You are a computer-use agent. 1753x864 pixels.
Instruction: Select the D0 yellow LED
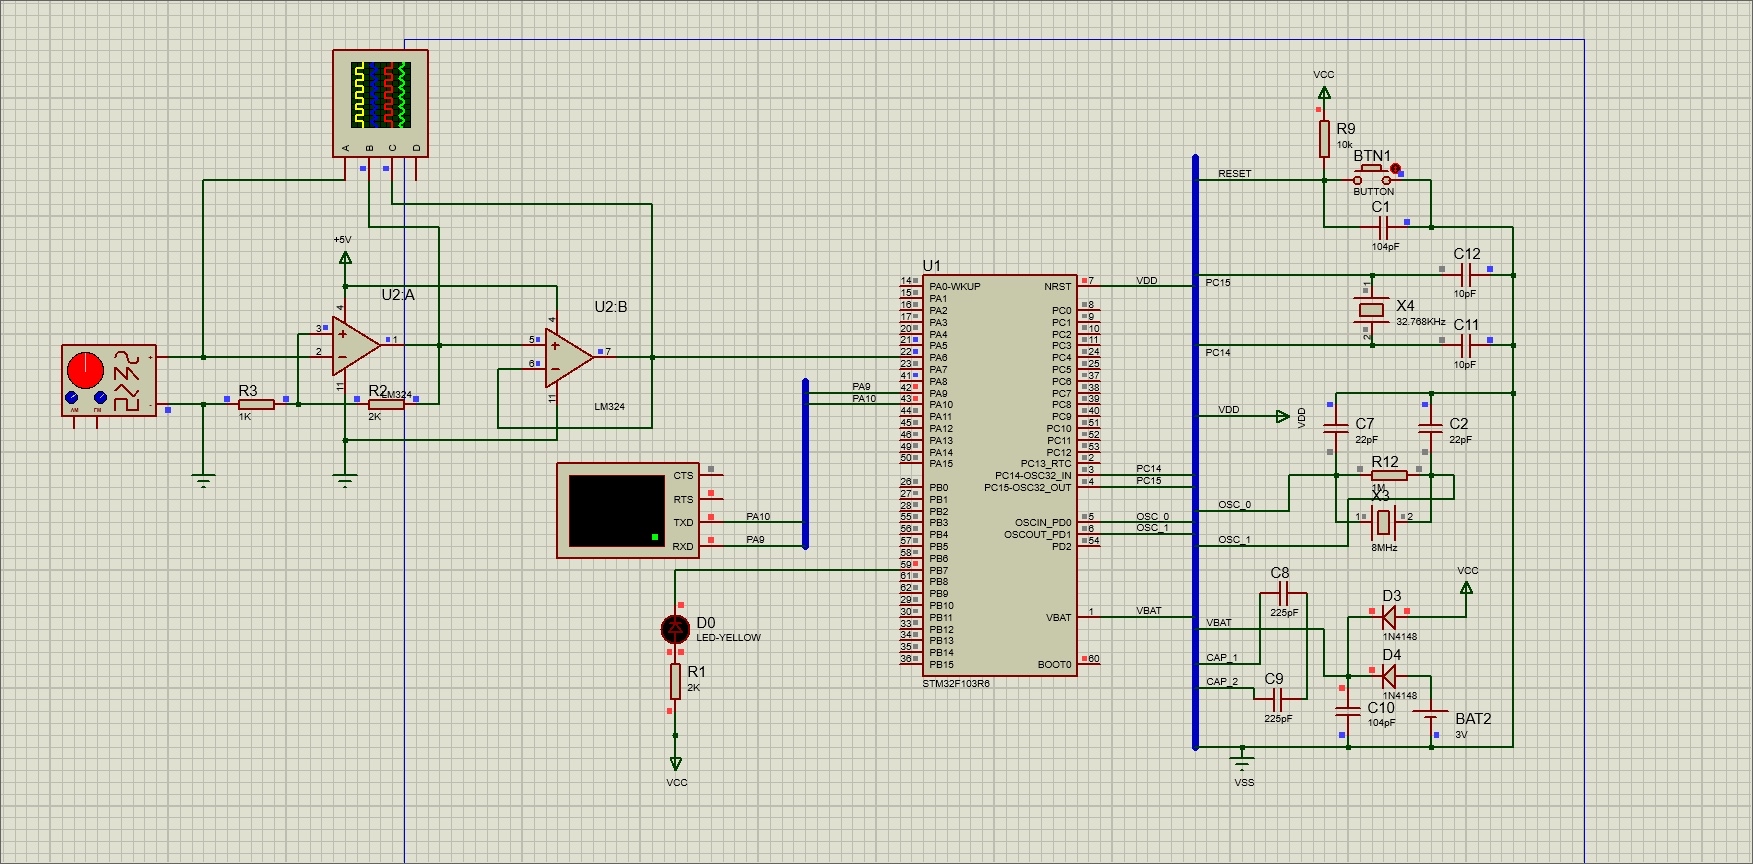676,629
